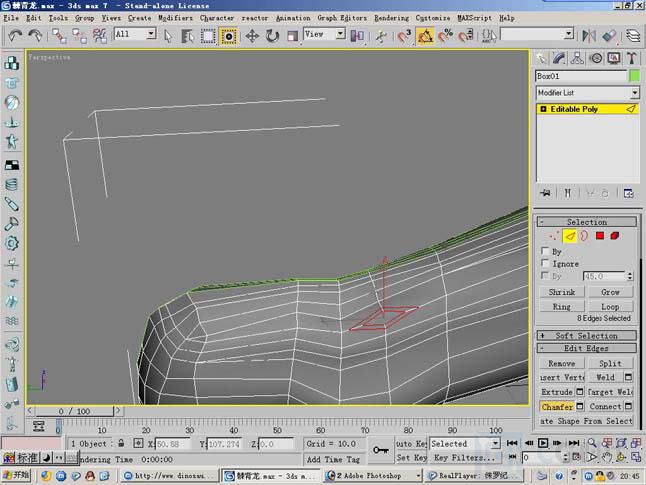646x485 pixels.
Task: Switch to Element sub-object level
Action: [615, 236]
